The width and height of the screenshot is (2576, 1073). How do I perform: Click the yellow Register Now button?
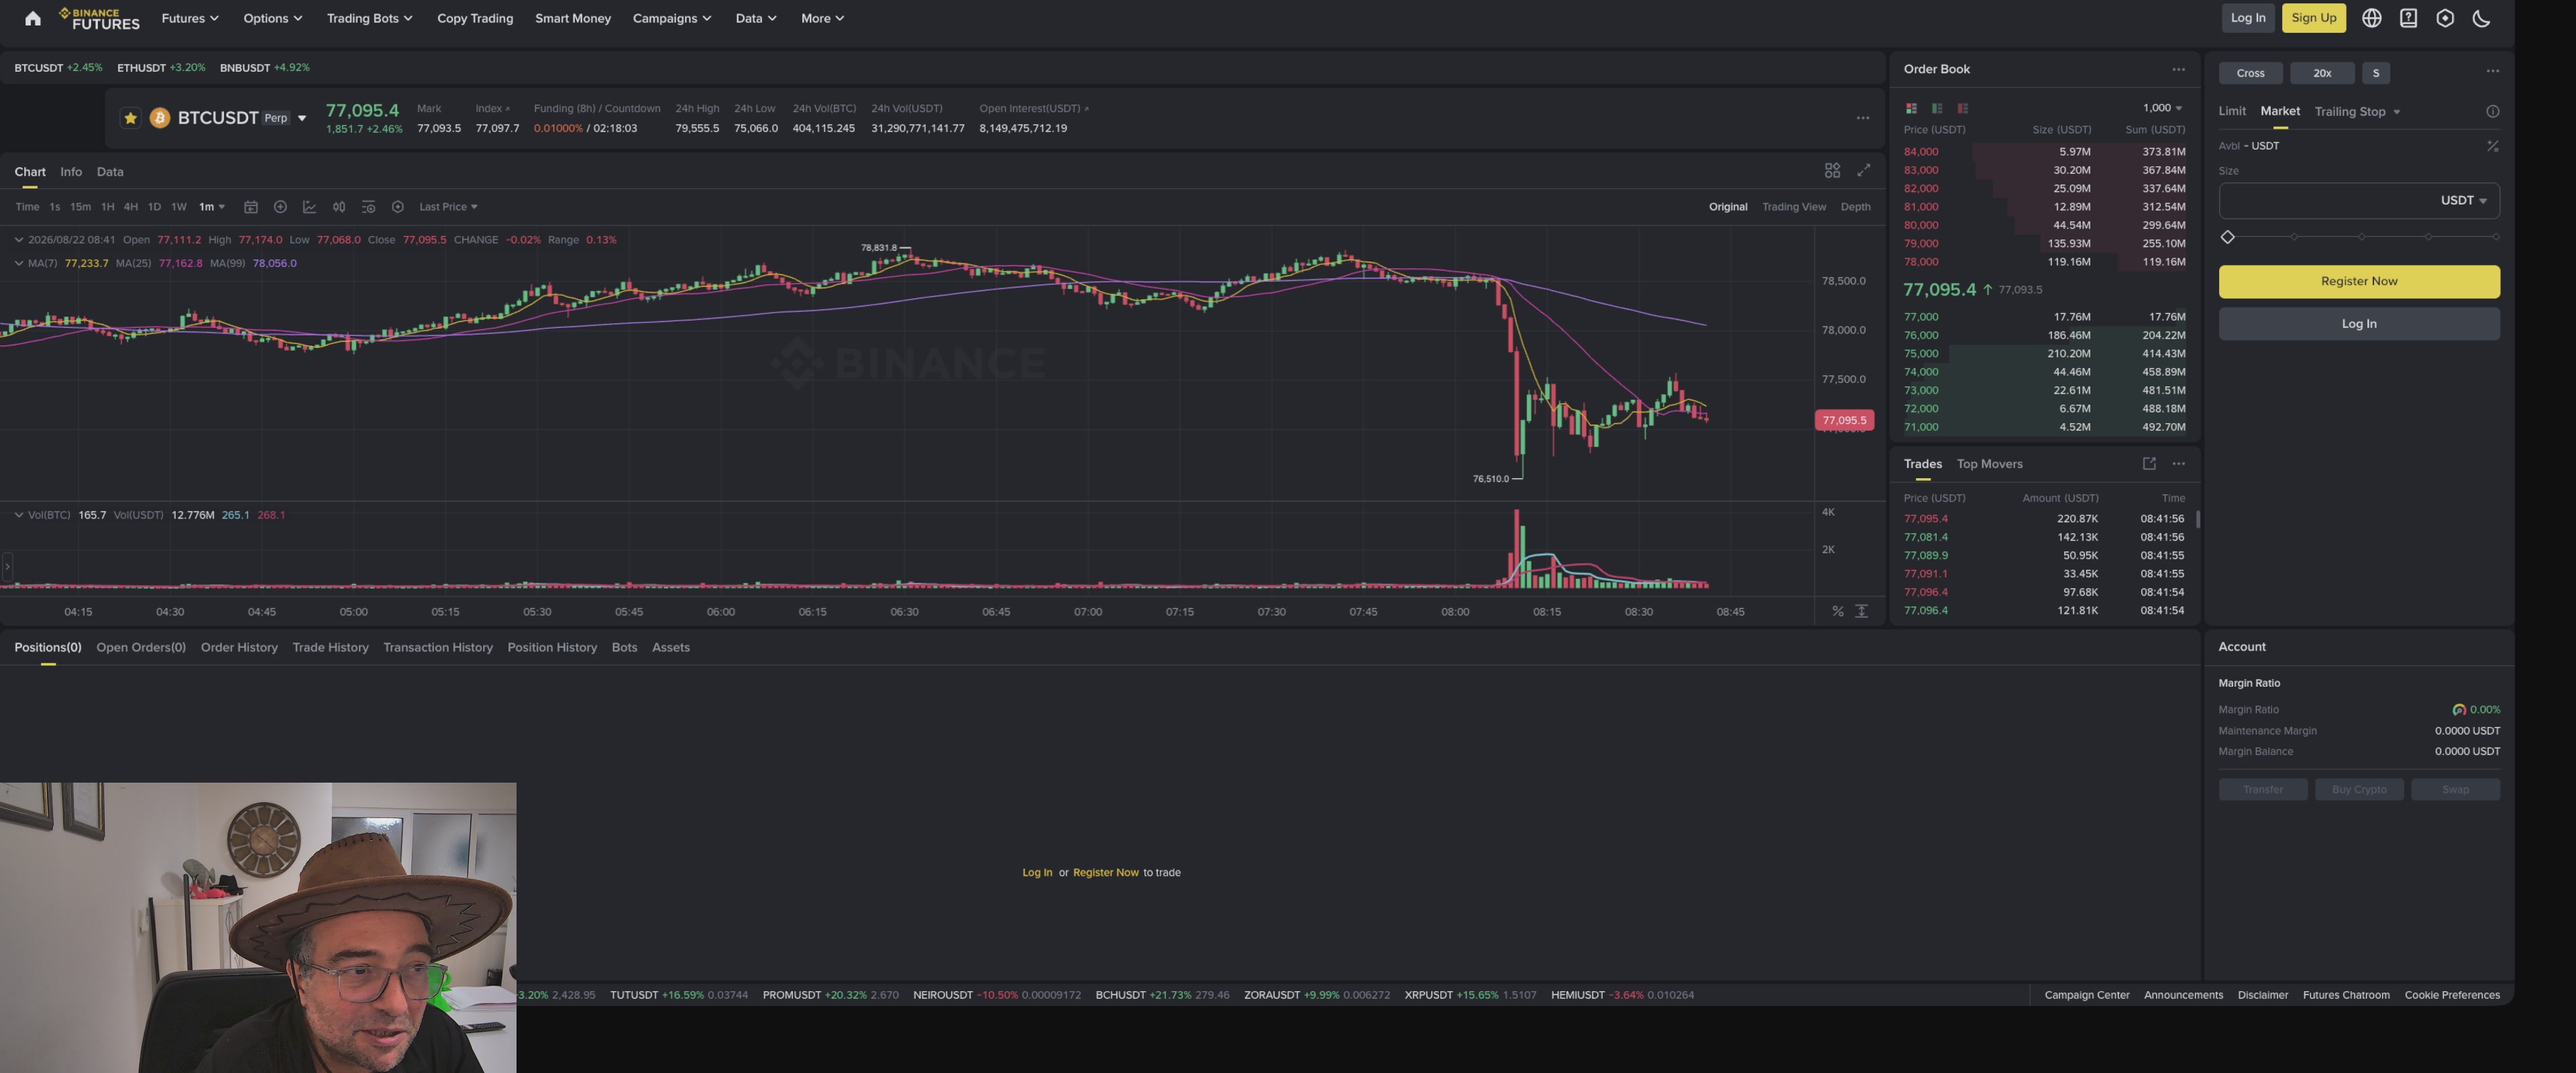[x=2358, y=282]
